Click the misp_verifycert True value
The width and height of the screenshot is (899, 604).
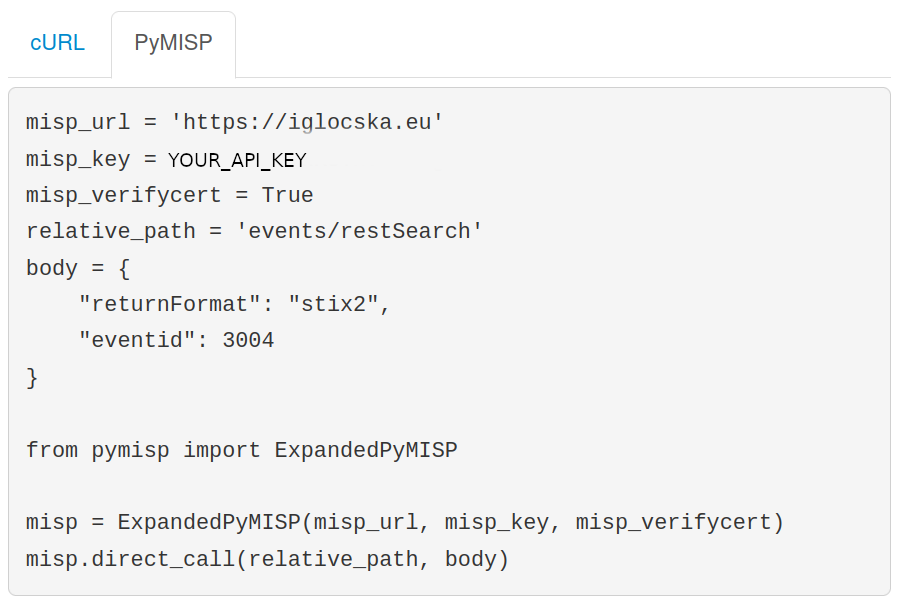[x=287, y=195]
